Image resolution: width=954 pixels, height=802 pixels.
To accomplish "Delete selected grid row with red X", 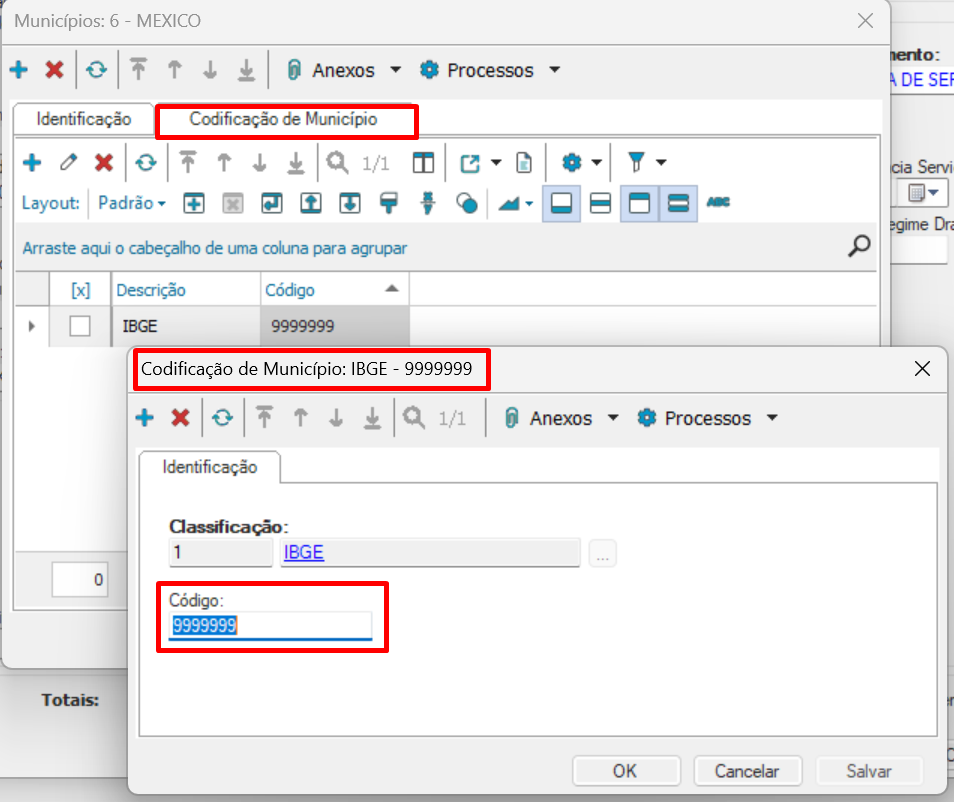I will click(x=104, y=162).
